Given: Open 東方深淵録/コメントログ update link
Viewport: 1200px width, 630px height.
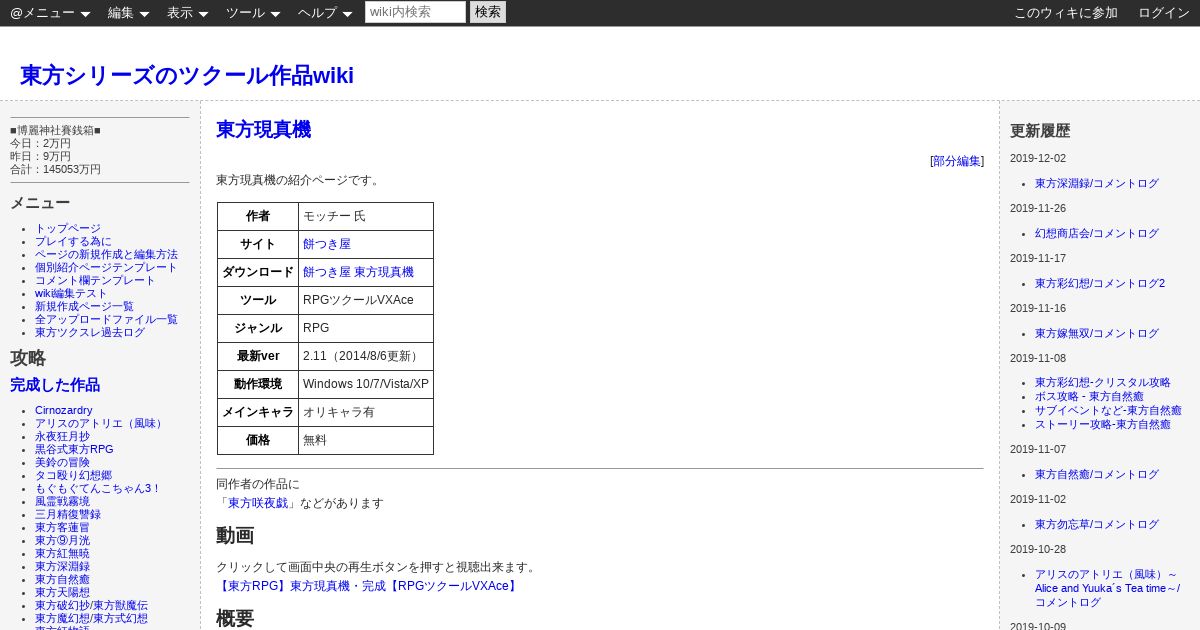Looking at the screenshot, I should [1097, 183].
